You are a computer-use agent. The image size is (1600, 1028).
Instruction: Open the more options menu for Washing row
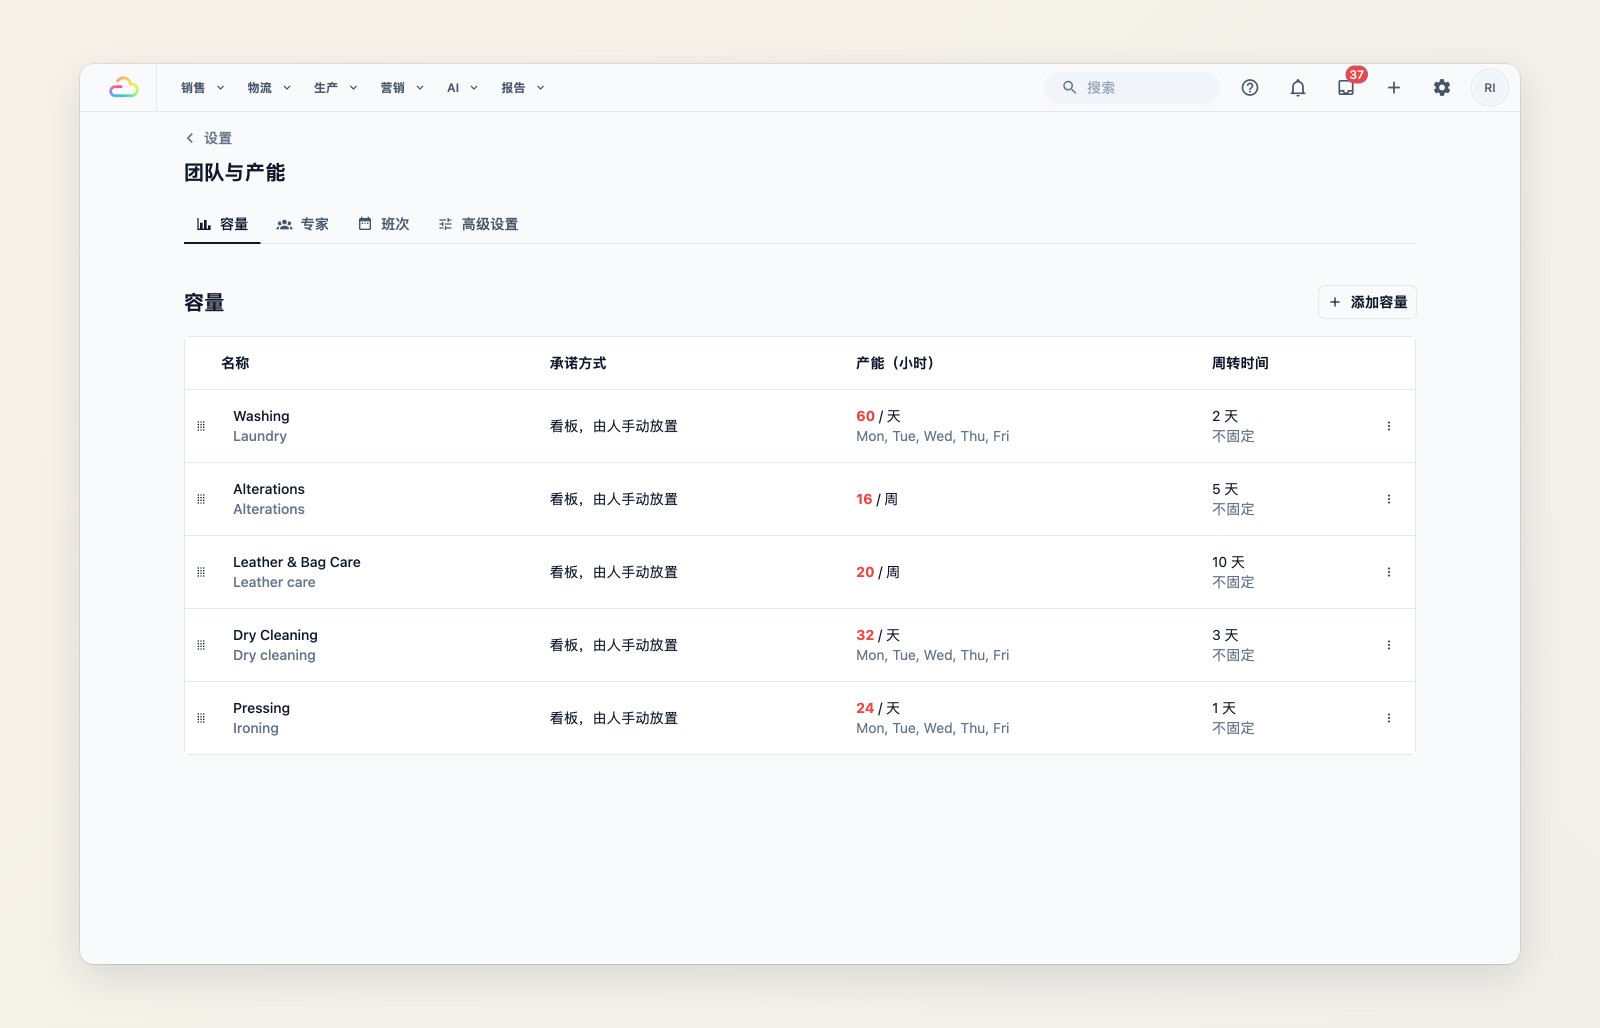(1389, 426)
